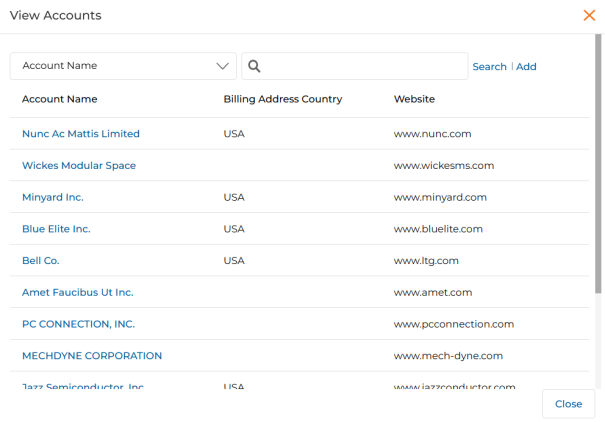The image size is (605, 422).
Task: Click the dropdown chevron arrow
Action: click(x=222, y=66)
